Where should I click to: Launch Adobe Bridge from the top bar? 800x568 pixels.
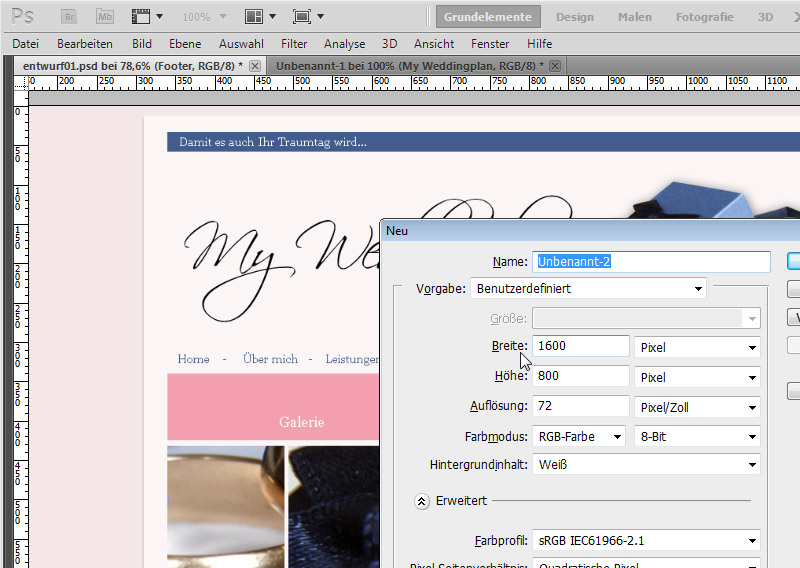69,17
